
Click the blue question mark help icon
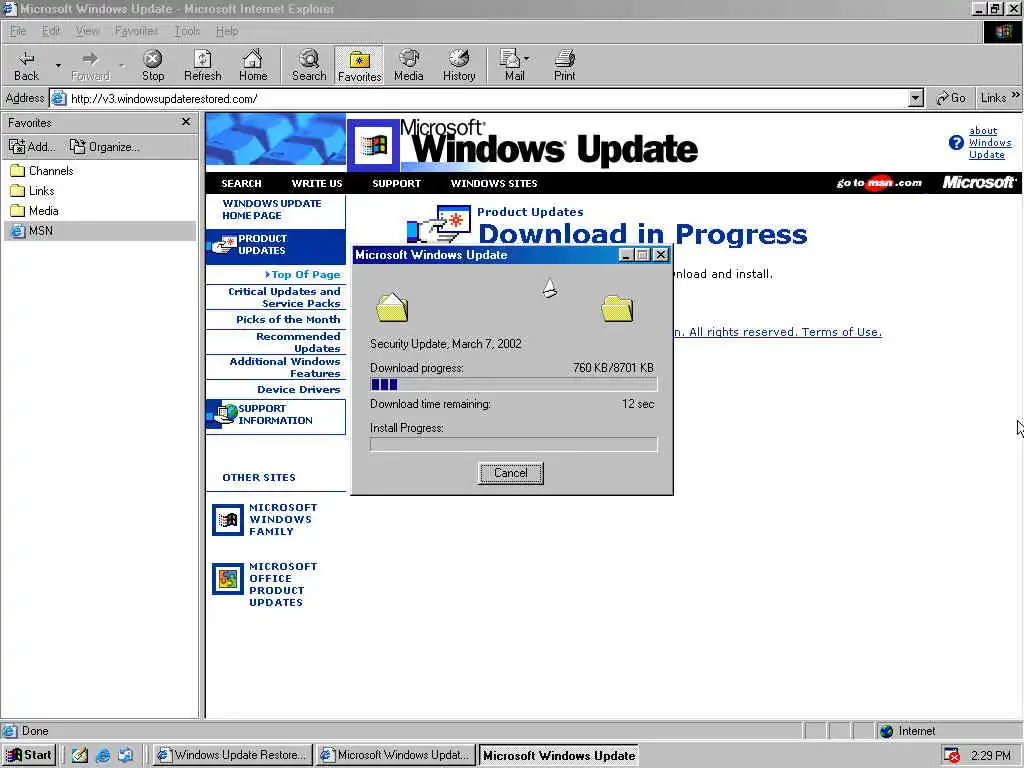(x=956, y=142)
